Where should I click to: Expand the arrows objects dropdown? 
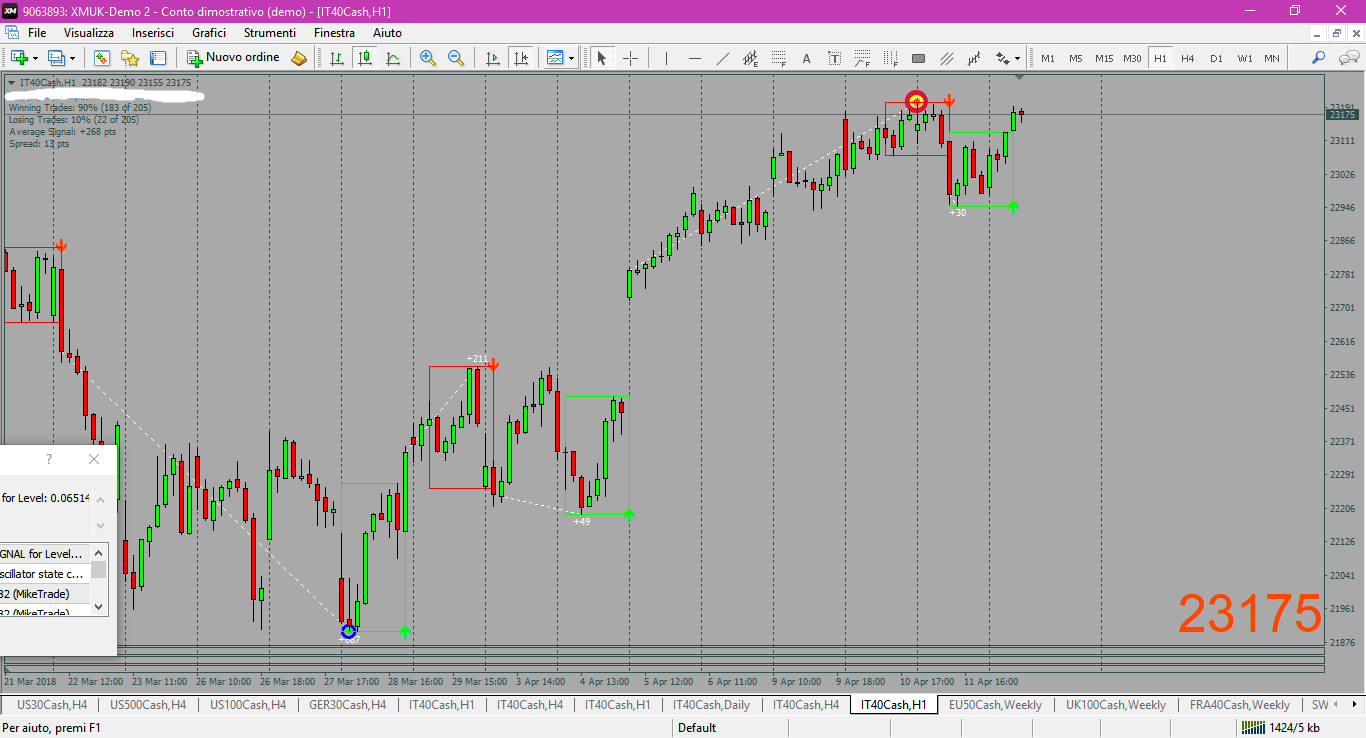coord(1018,58)
